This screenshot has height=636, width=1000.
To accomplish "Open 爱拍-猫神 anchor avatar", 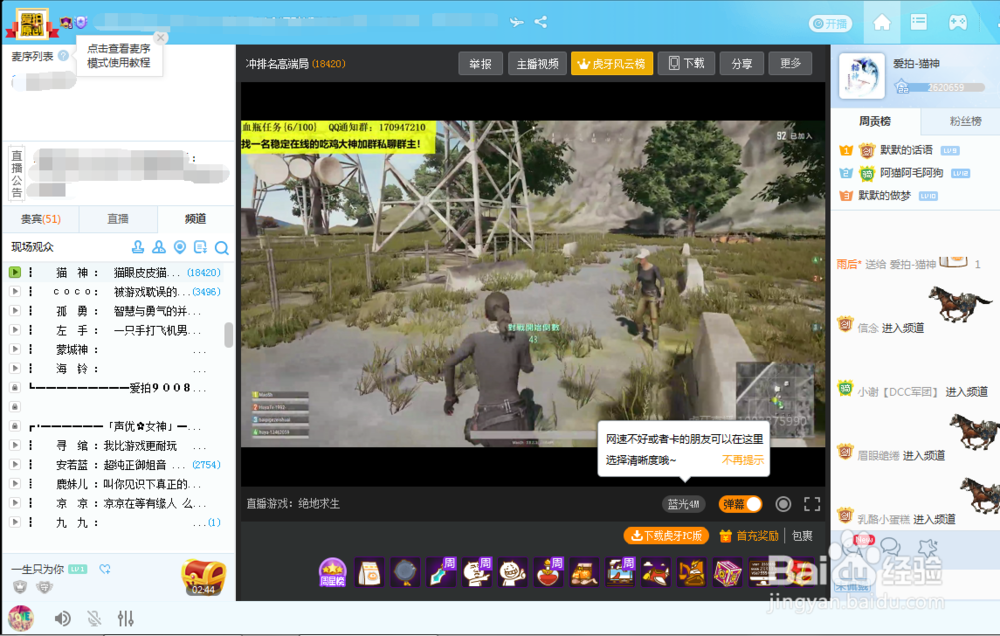I will (x=862, y=76).
